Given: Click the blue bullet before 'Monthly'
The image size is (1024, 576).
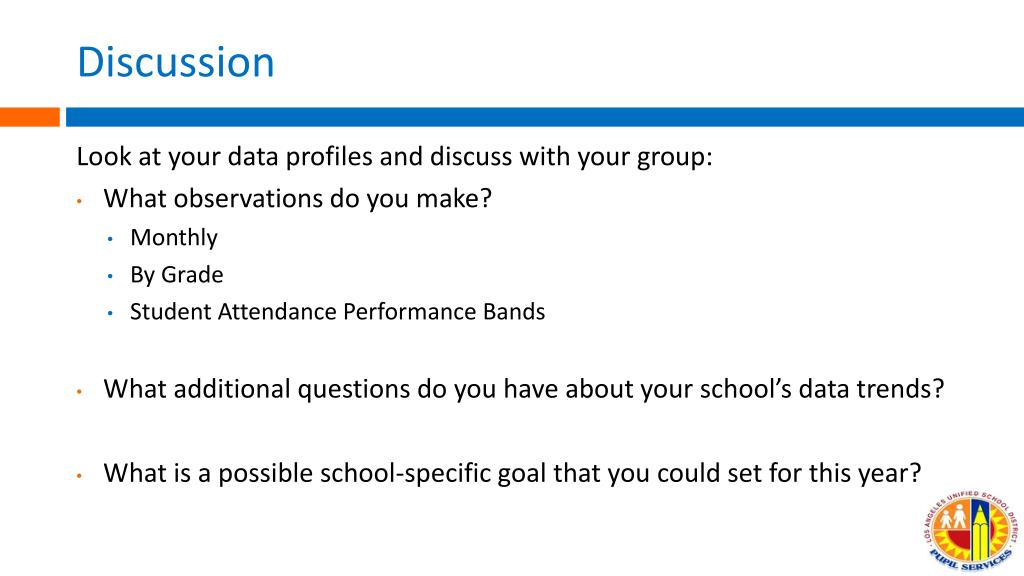Looking at the screenshot, I should point(110,240).
